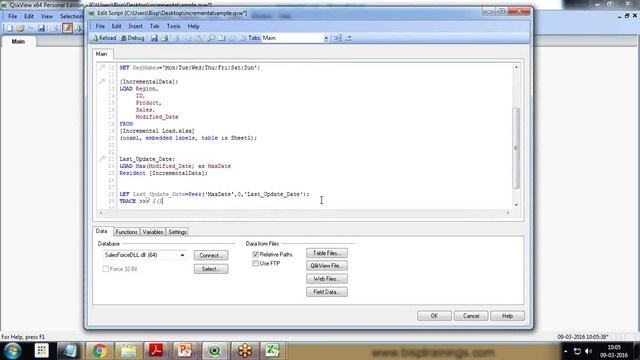Click the horizontal scrollbar left arrow in editor
Screen dimensions: 640x360
[101, 213]
